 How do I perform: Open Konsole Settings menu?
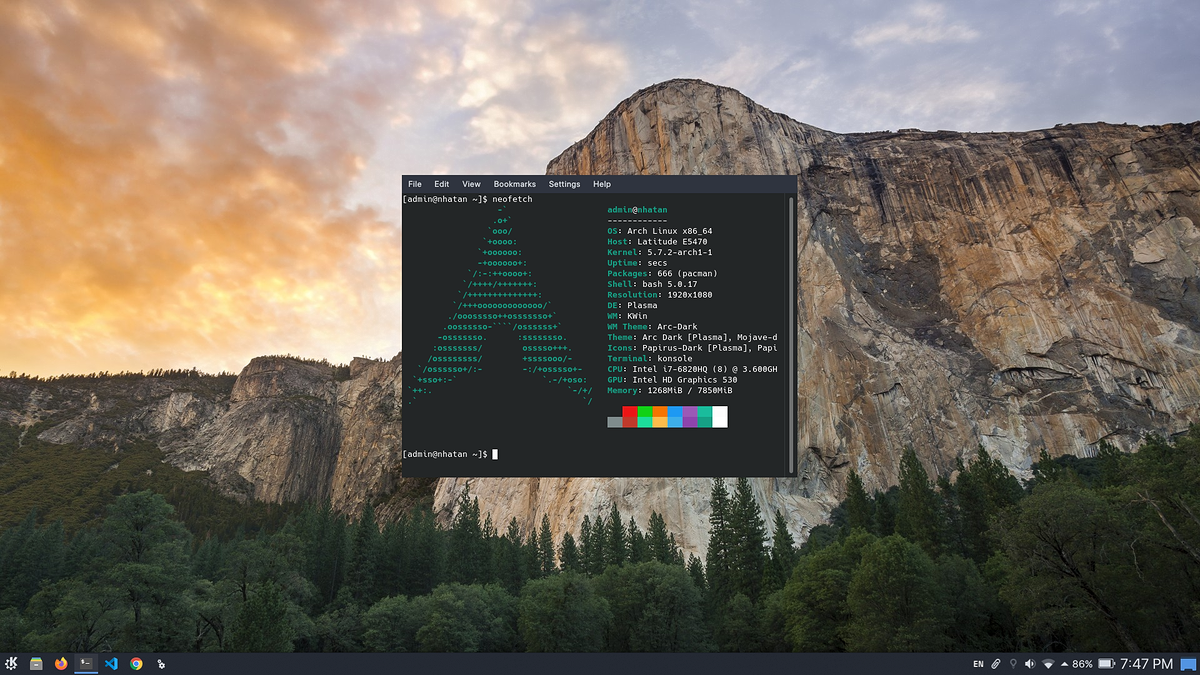coord(564,184)
